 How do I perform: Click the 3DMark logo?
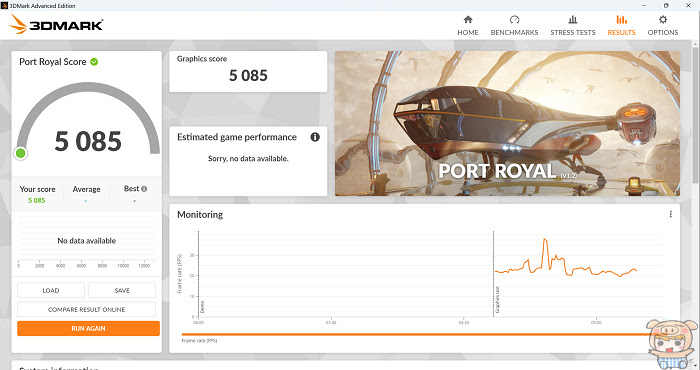(56, 24)
